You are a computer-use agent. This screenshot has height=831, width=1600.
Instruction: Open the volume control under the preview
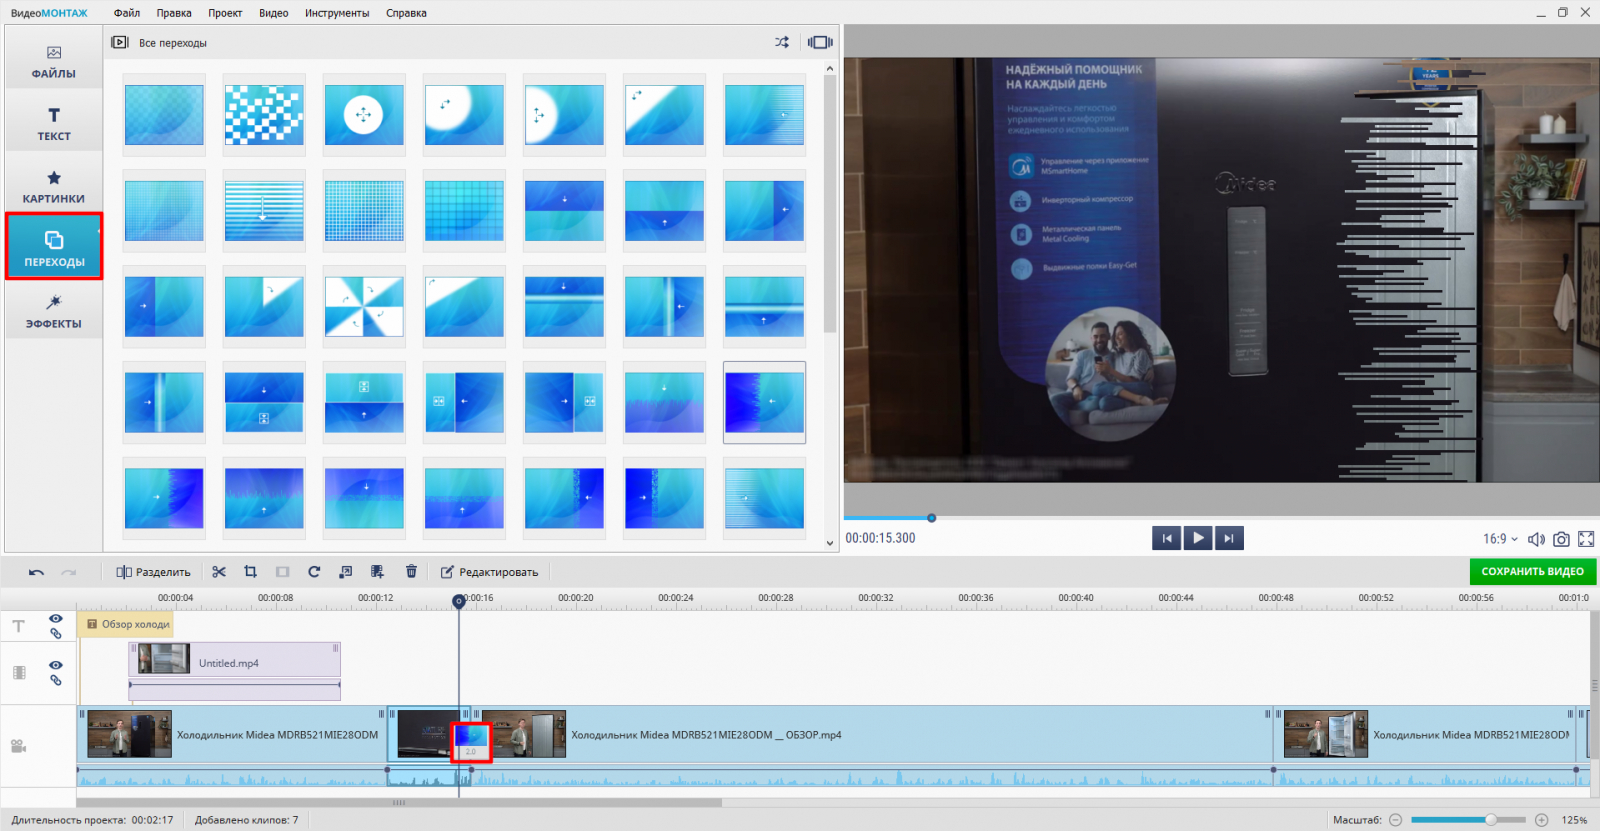(1536, 539)
